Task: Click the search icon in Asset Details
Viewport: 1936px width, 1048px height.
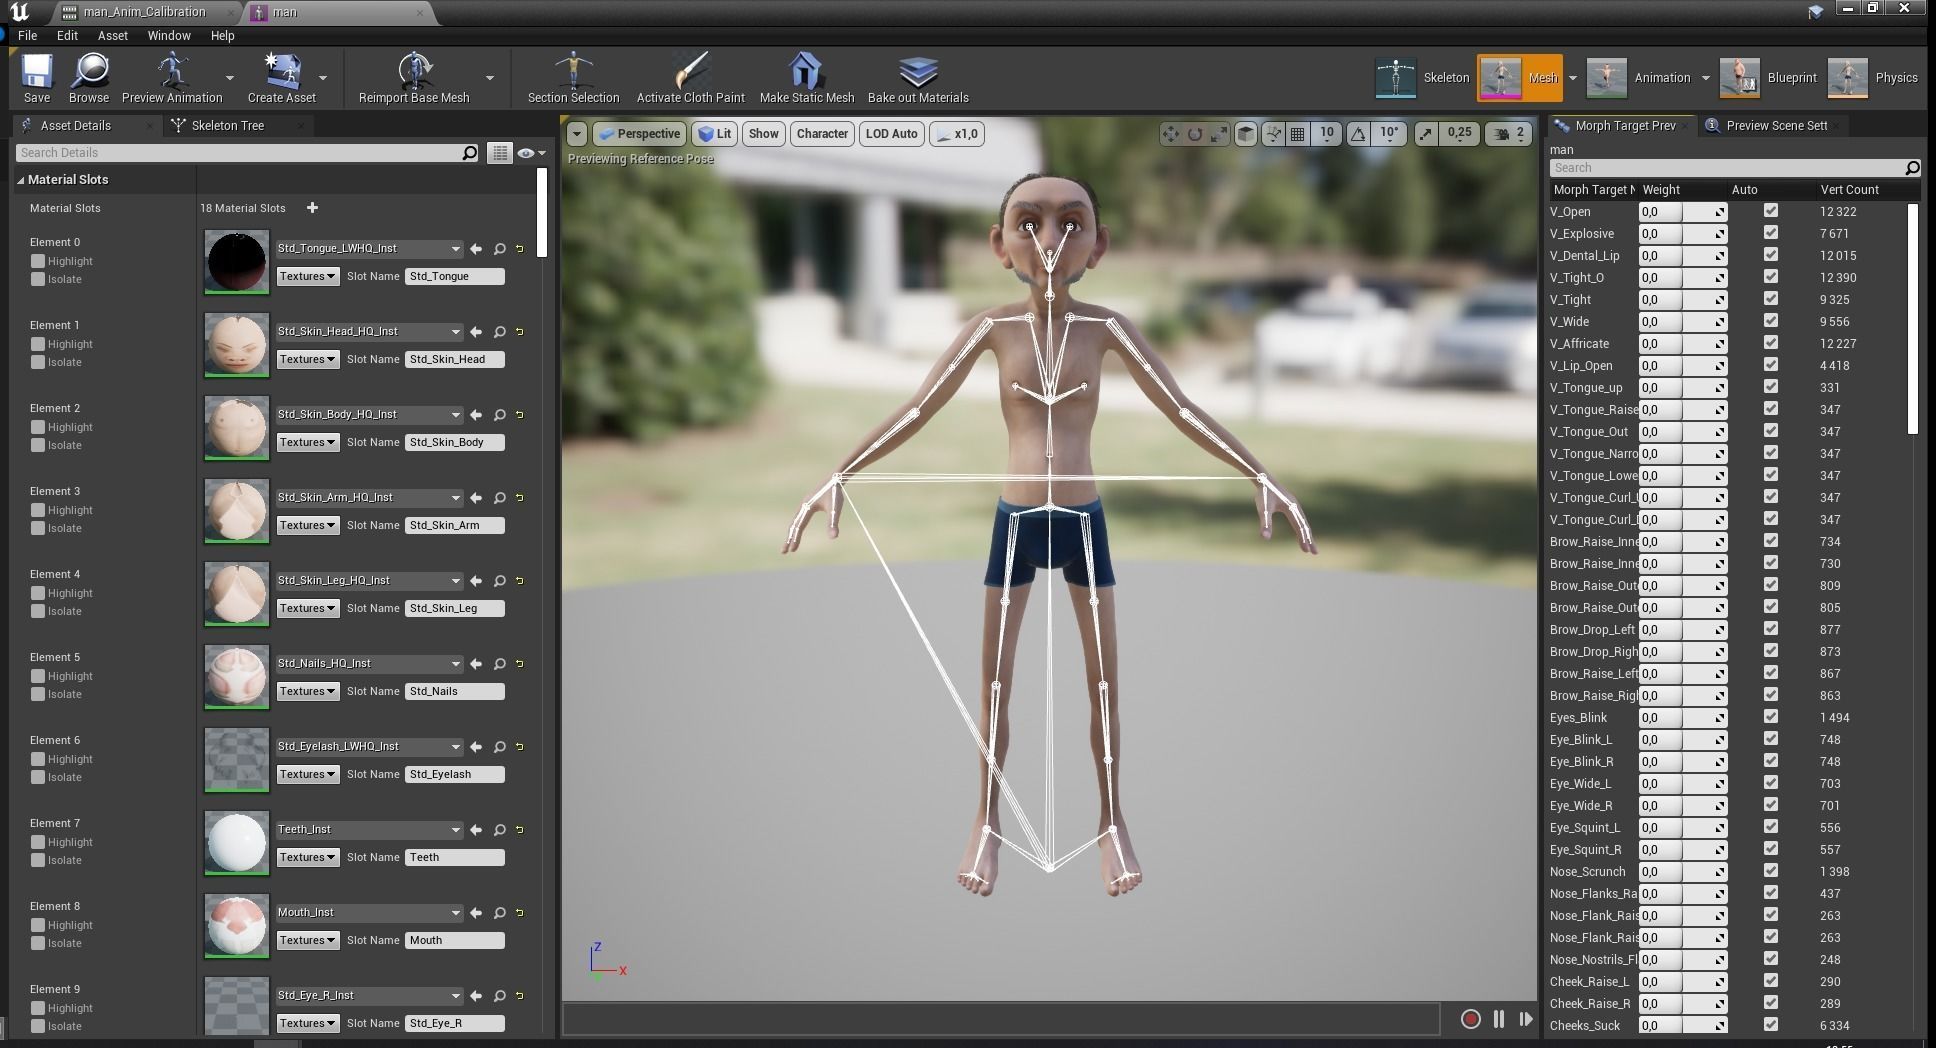Action: click(x=469, y=153)
